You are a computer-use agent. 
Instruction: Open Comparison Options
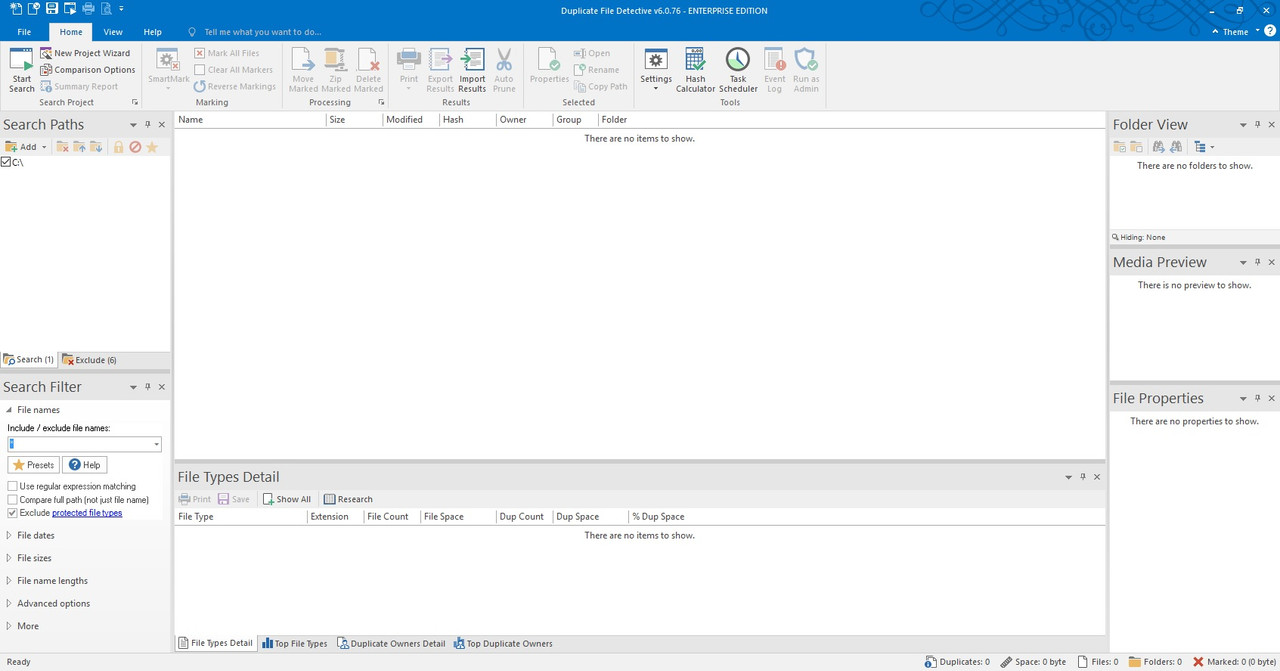click(x=87, y=70)
